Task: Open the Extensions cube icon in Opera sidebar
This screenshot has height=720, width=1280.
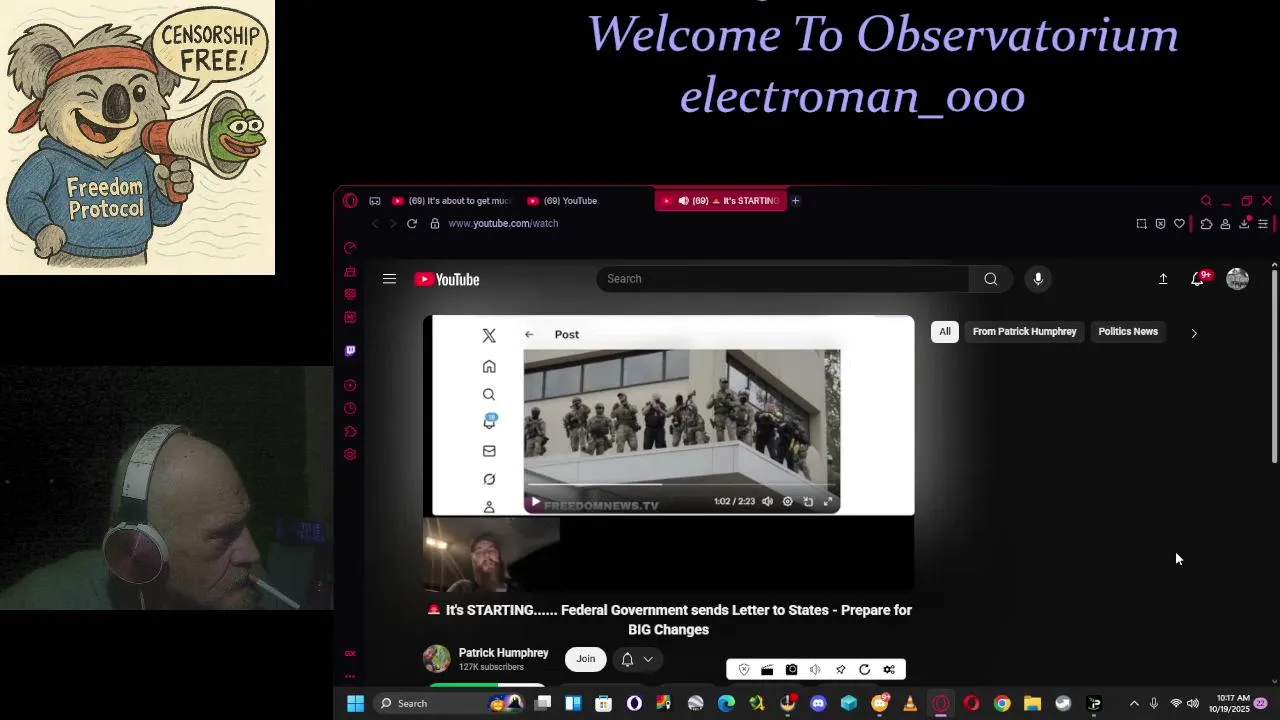Action: pos(350,432)
